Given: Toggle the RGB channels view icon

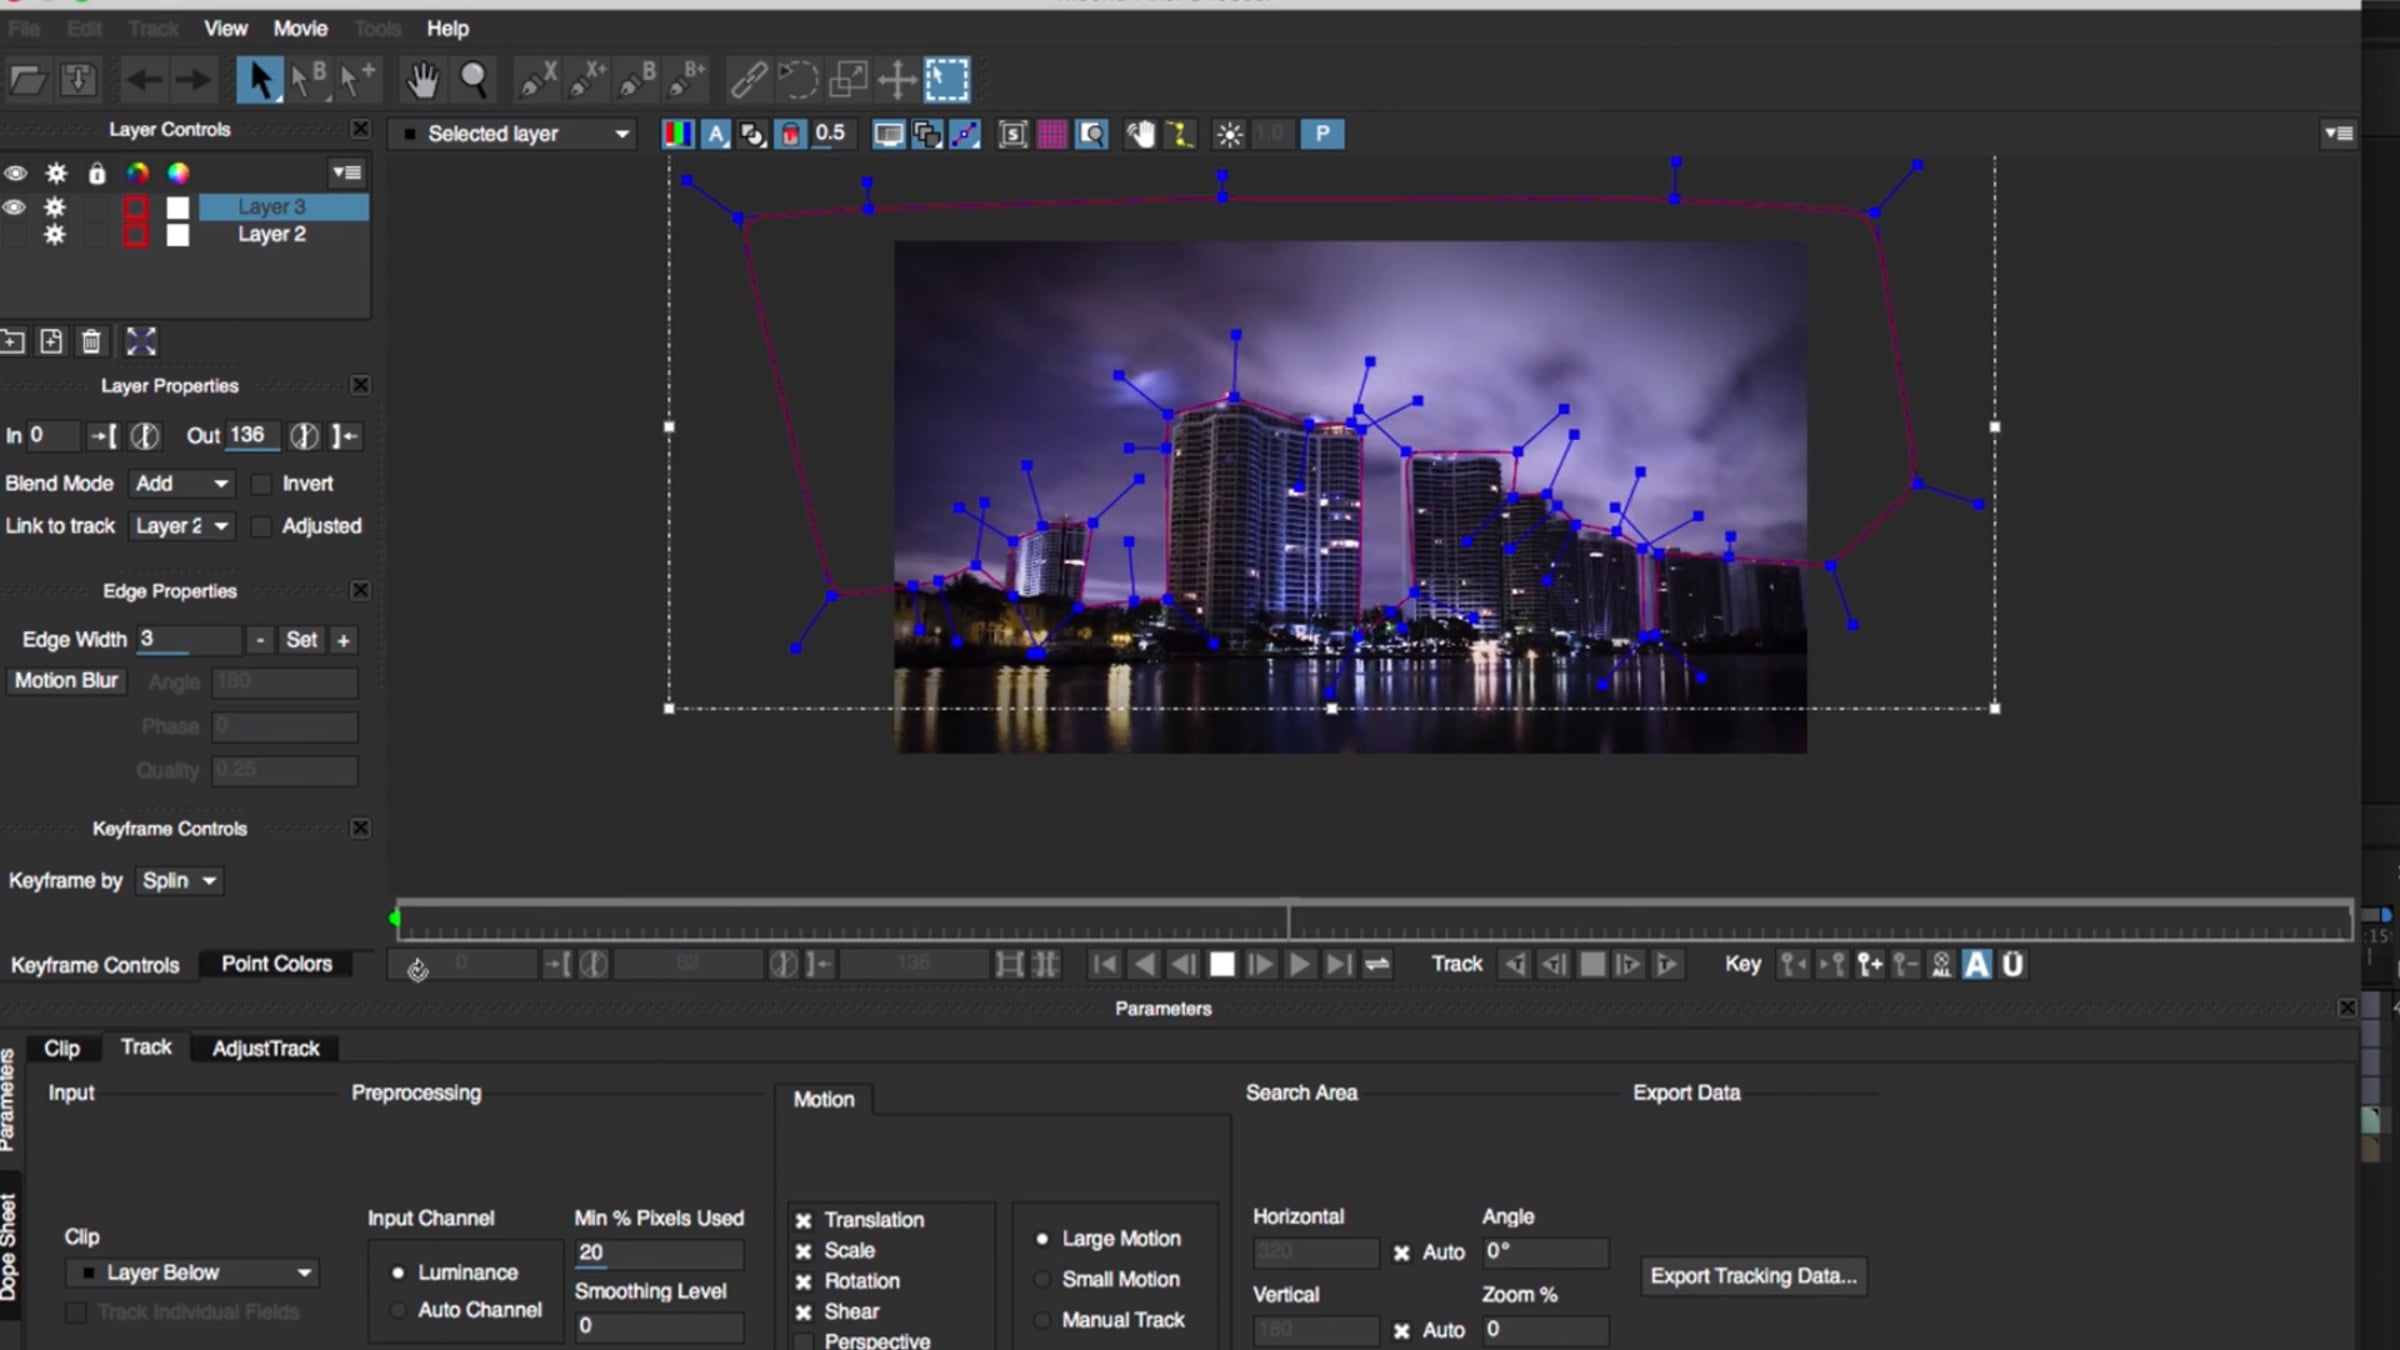Looking at the screenshot, I should pos(677,134).
